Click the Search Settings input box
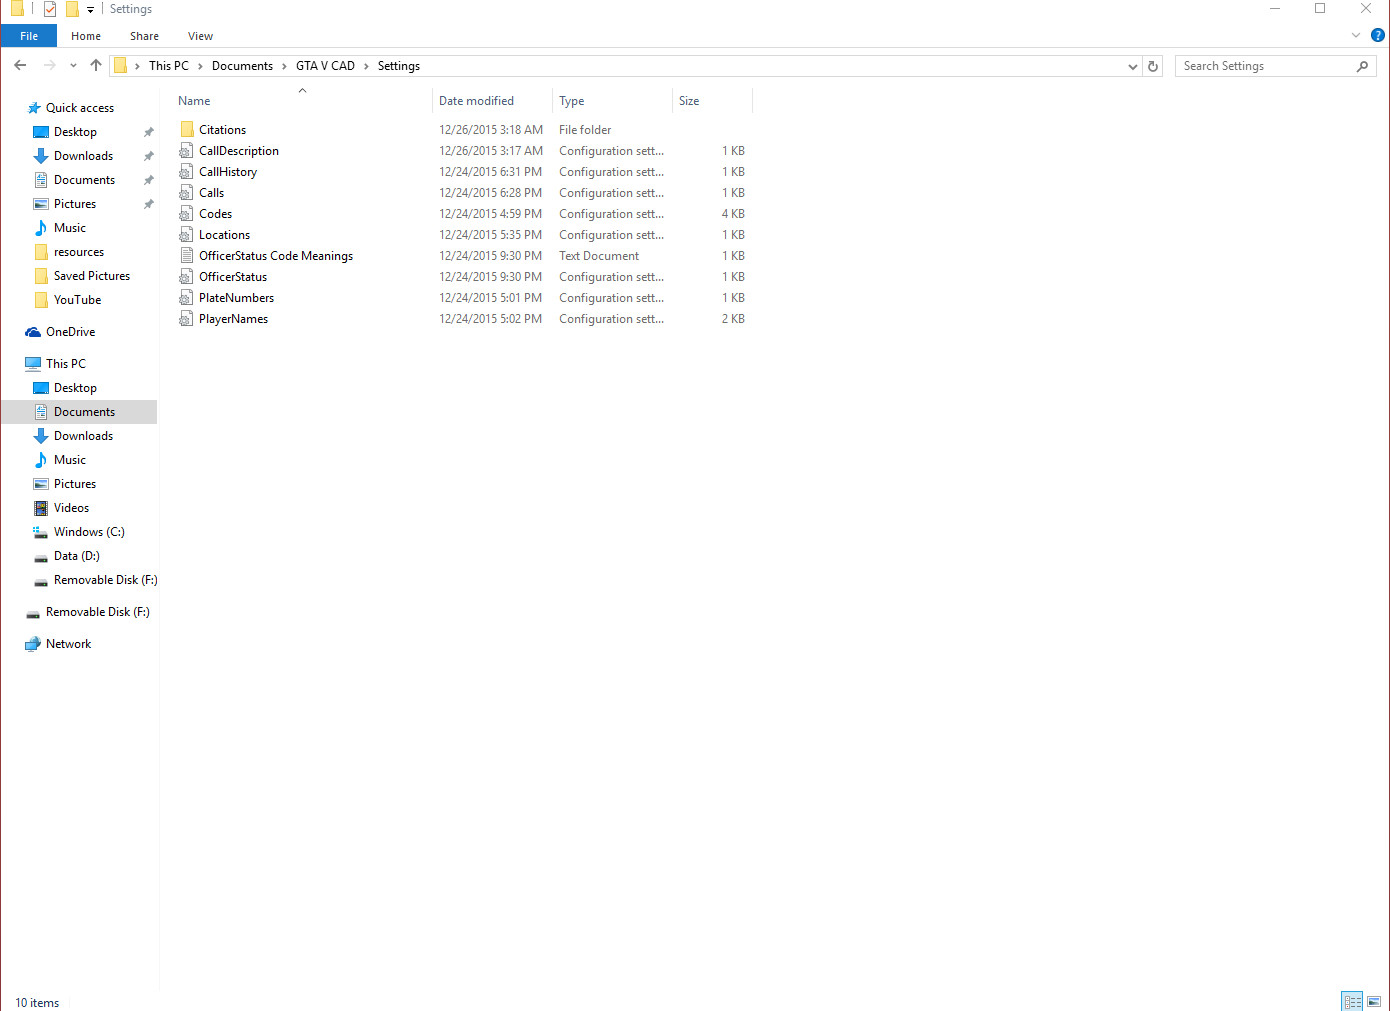This screenshot has height=1011, width=1390. pyautogui.click(x=1265, y=66)
